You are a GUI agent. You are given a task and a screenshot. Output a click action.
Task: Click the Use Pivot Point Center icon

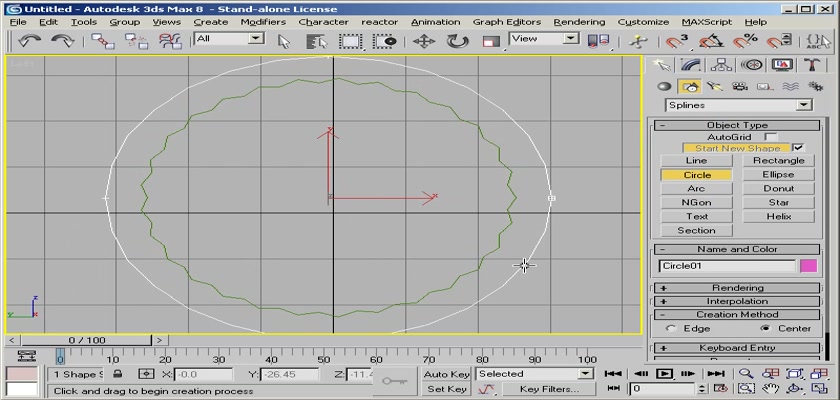point(598,41)
